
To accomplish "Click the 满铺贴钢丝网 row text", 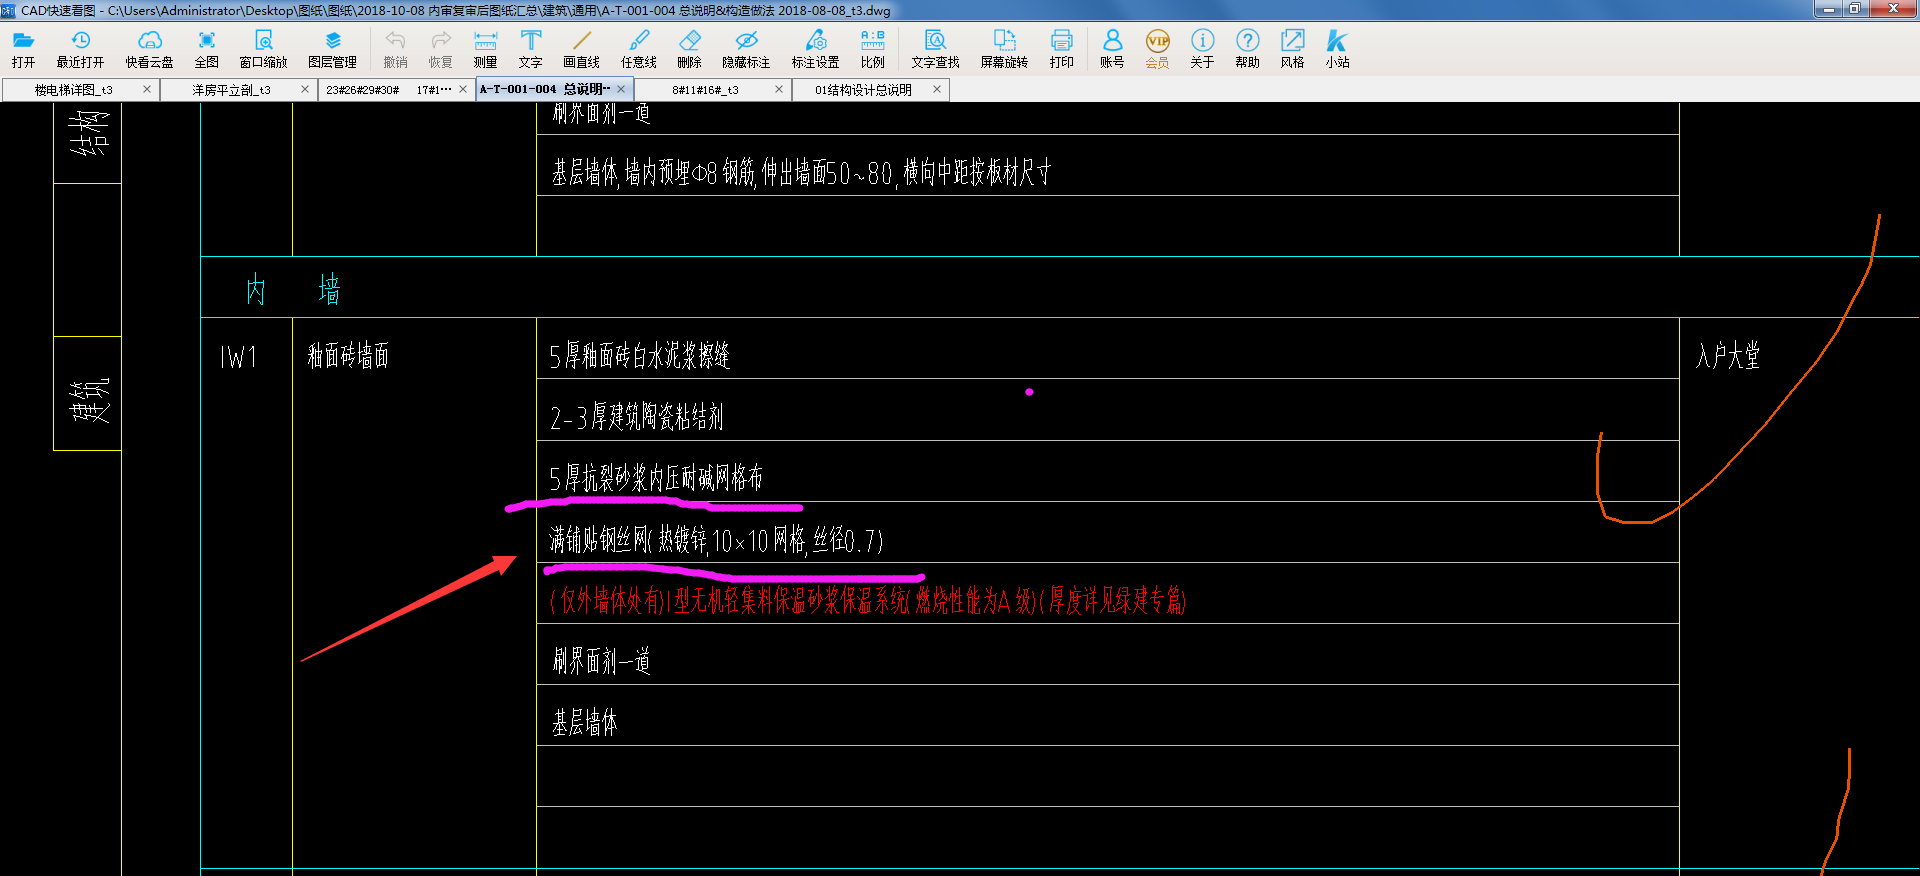I will pos(716,541).
